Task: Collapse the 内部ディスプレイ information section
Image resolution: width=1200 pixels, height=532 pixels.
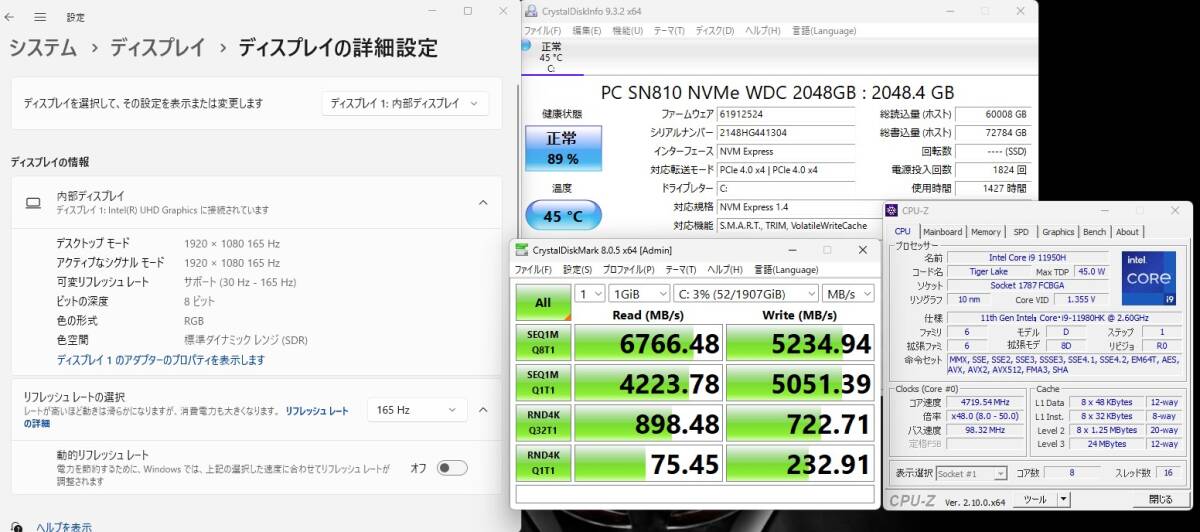Action: [x=483, y=203]
